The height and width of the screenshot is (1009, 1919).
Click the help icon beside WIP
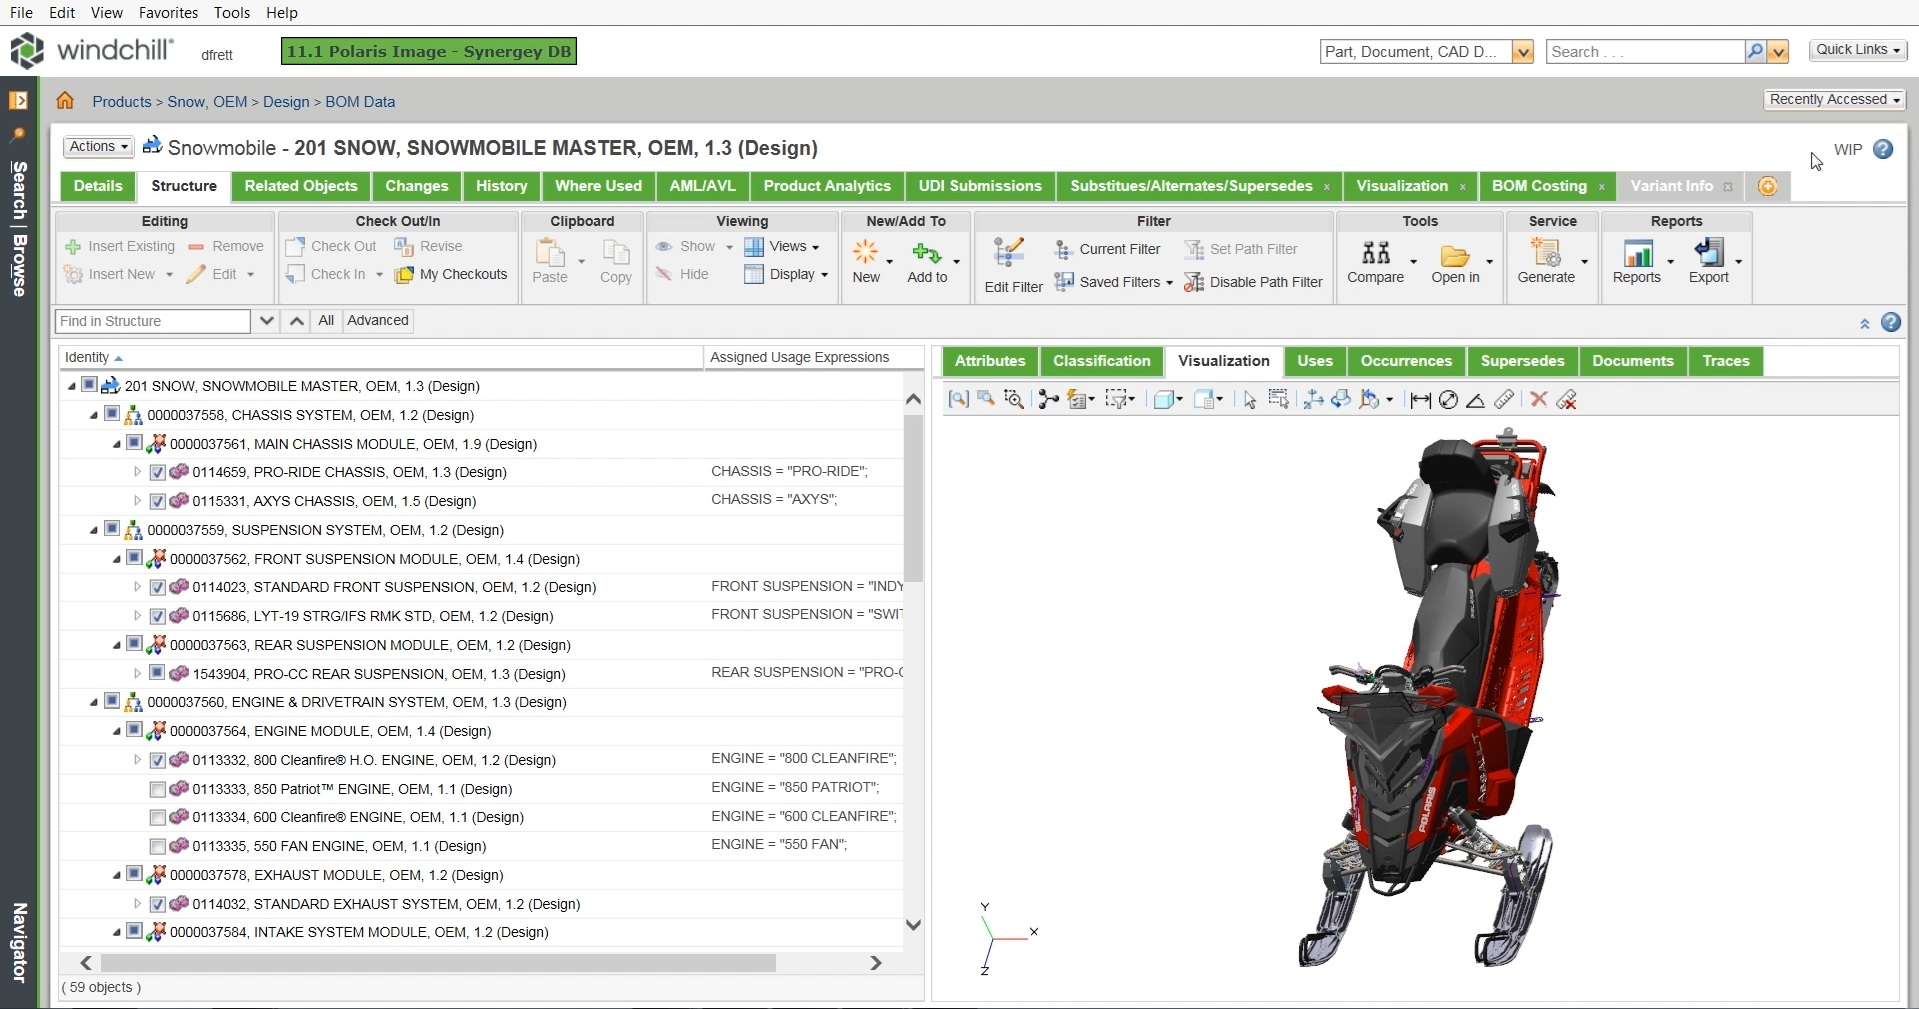coord(1883,149)
